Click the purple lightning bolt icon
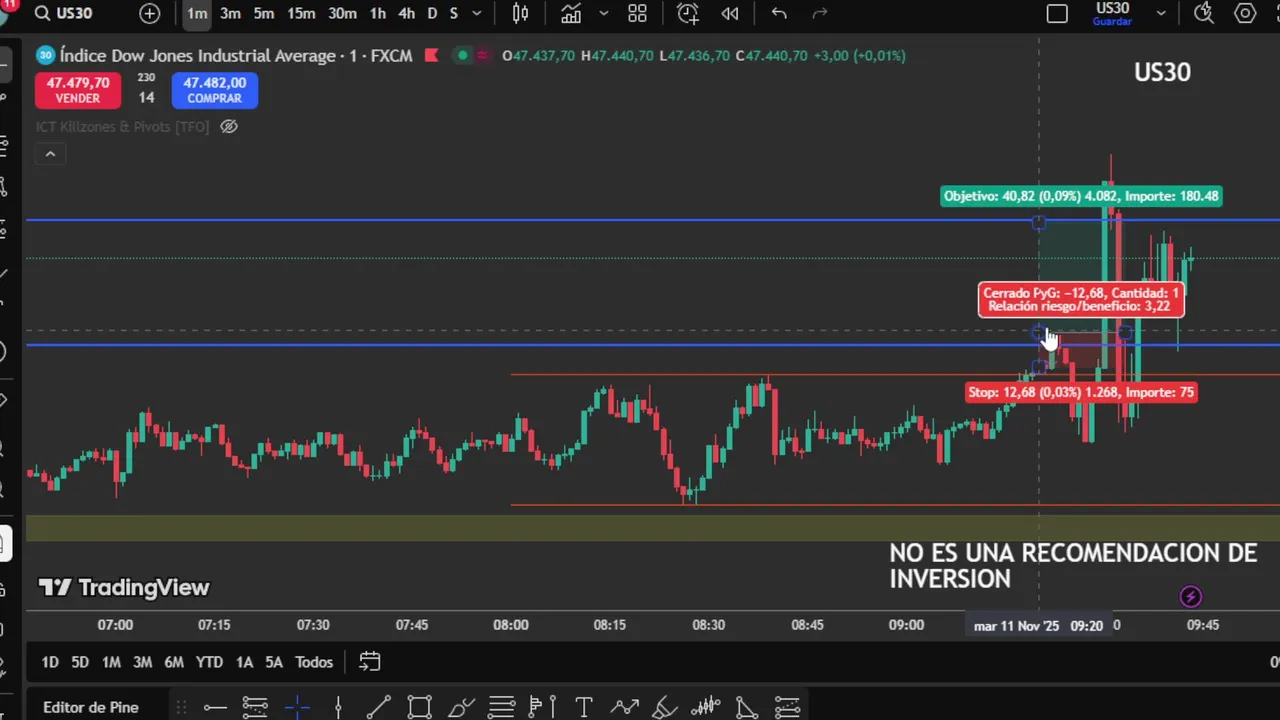Image resolution: width=1280 pixels, height=720 pixels. (1190, 597)
